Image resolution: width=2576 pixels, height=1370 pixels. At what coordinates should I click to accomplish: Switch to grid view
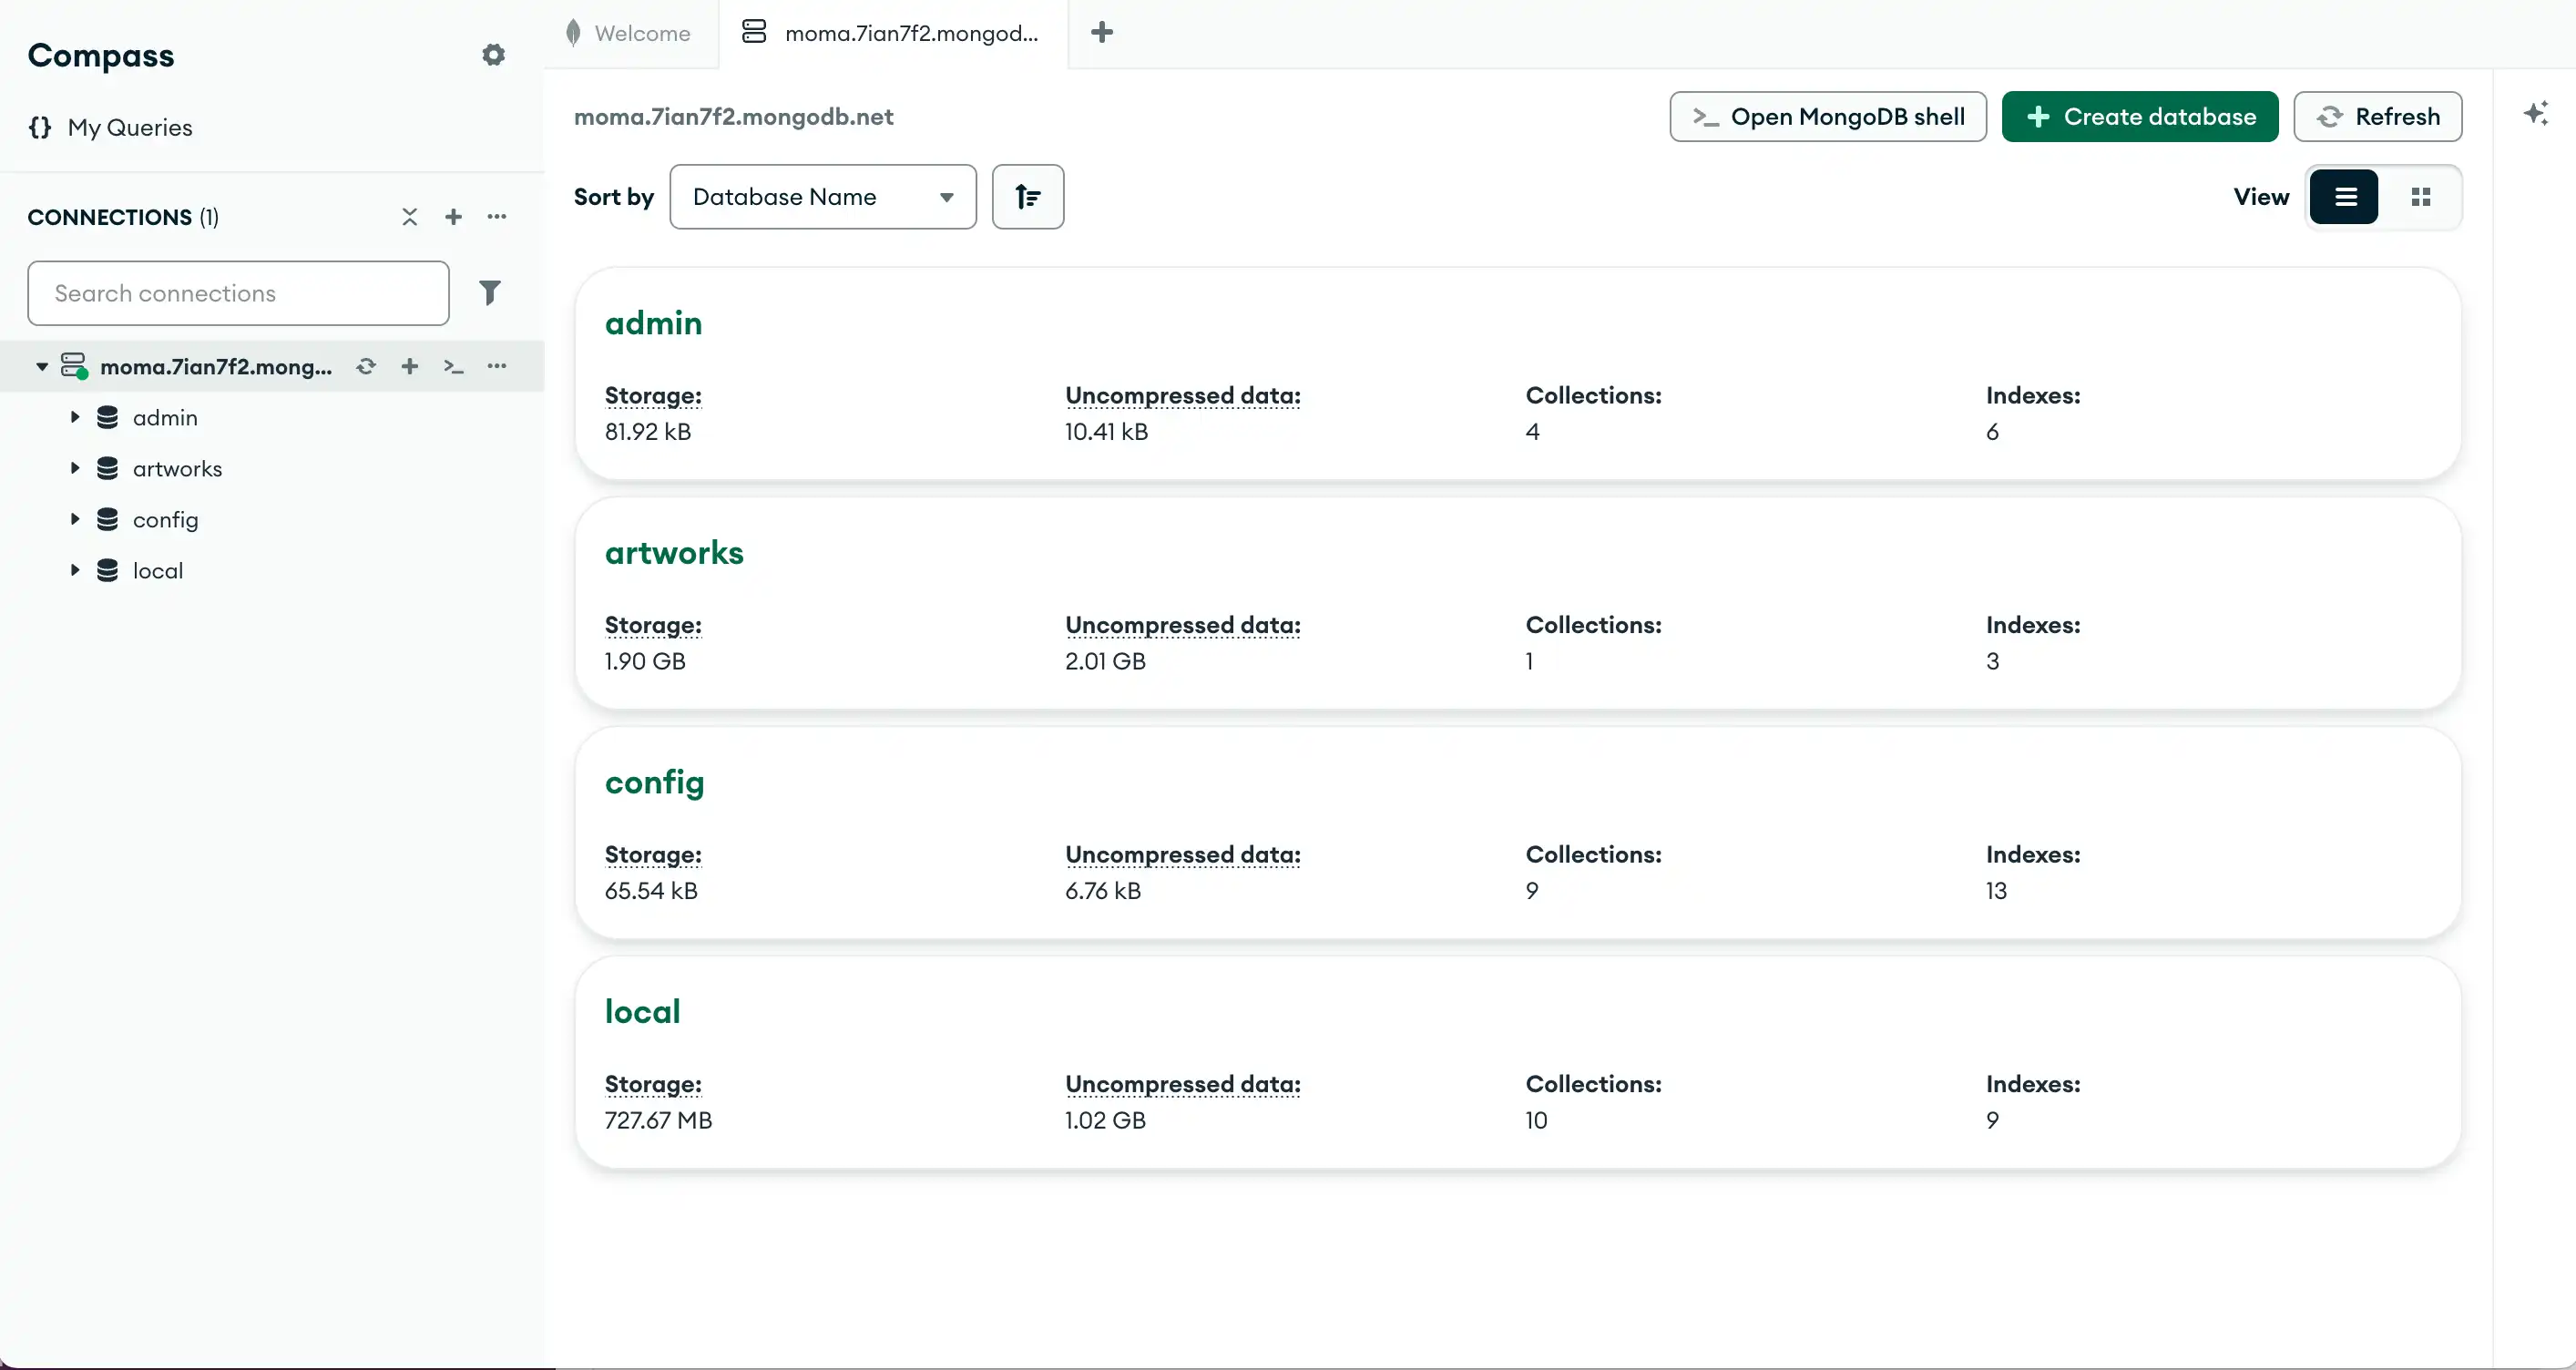(x=2420, y=197)
